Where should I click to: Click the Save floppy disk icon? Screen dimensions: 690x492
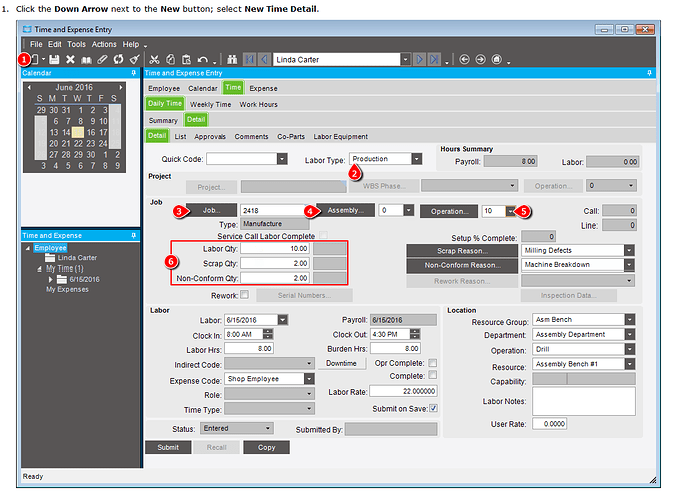pyautogui.click(x=54, y=59)
